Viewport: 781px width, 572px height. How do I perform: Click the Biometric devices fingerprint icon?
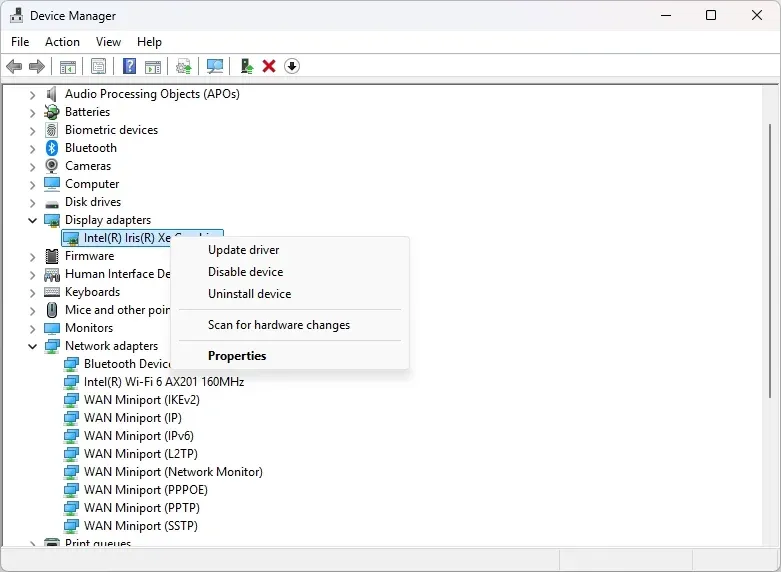[52, 130]
